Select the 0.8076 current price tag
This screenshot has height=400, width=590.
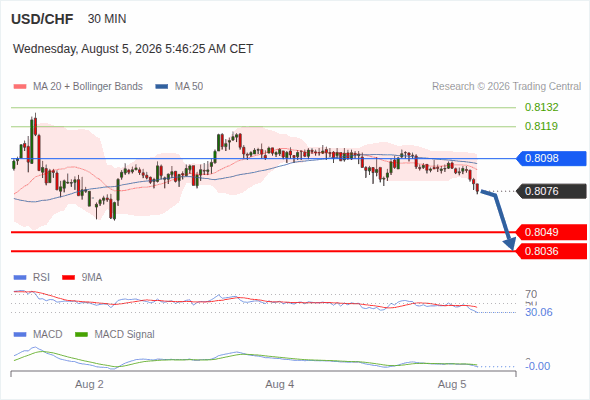click(x=550, y=191)
